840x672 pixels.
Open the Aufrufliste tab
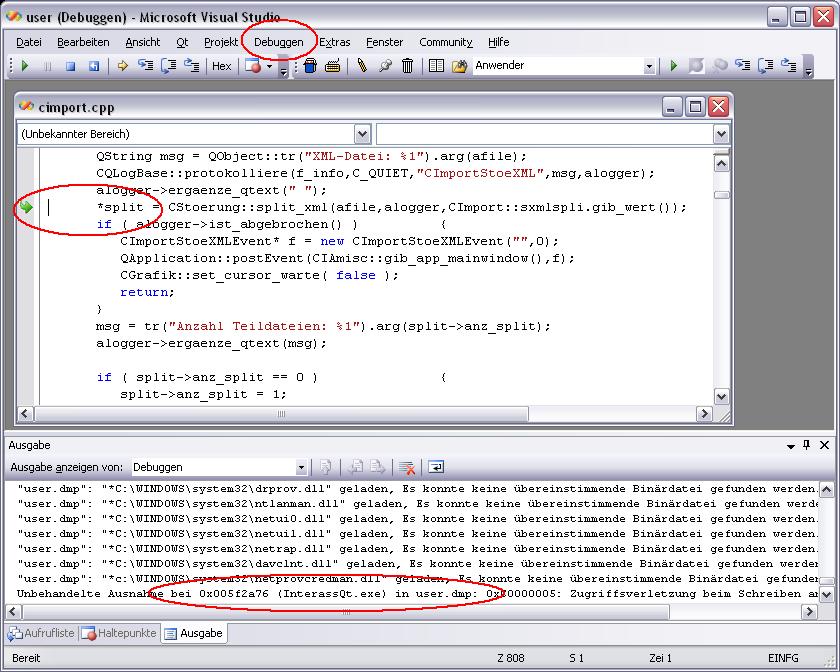(42, 633)
